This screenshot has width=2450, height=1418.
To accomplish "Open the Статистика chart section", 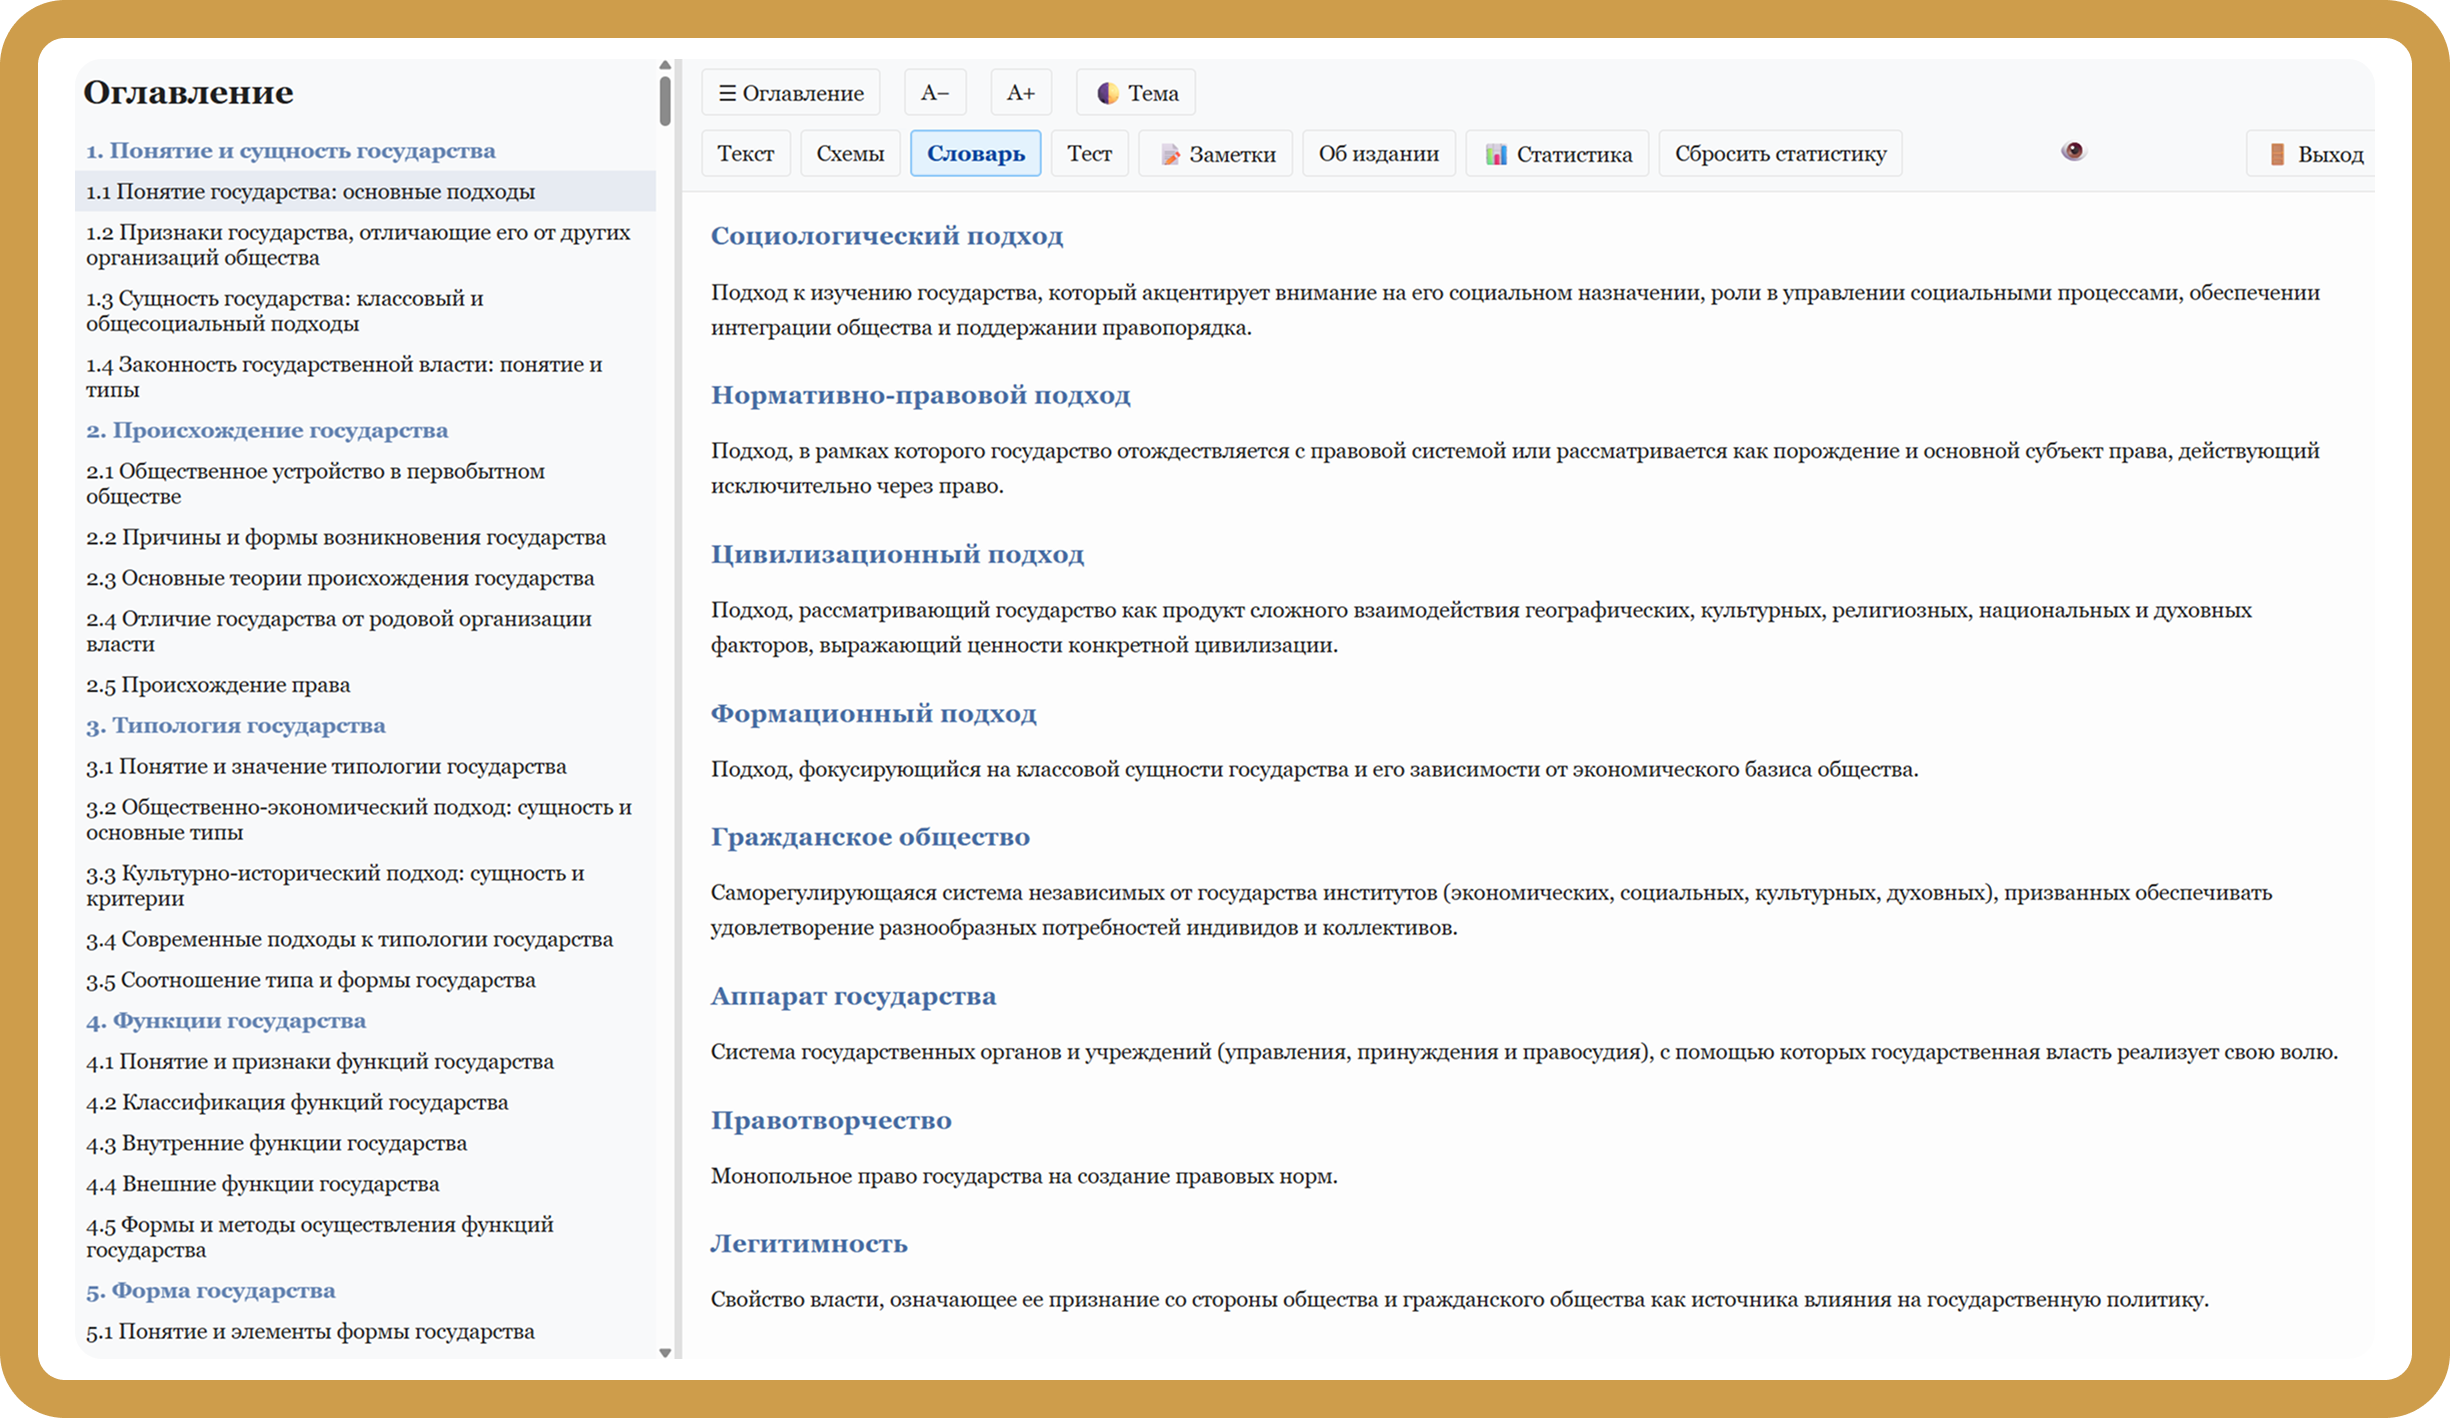I will pyautogui.click(x=1557, y=154).
